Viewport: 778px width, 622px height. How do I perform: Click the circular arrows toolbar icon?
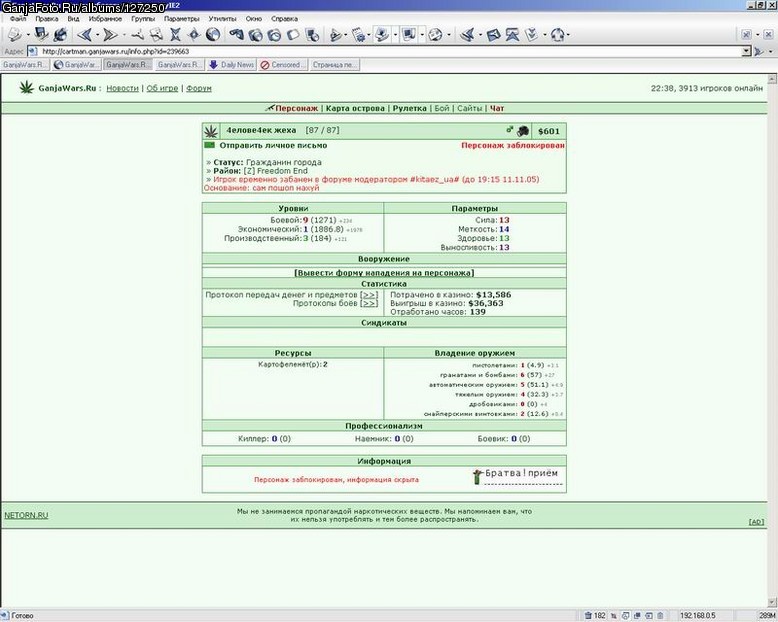coord(558,35)
